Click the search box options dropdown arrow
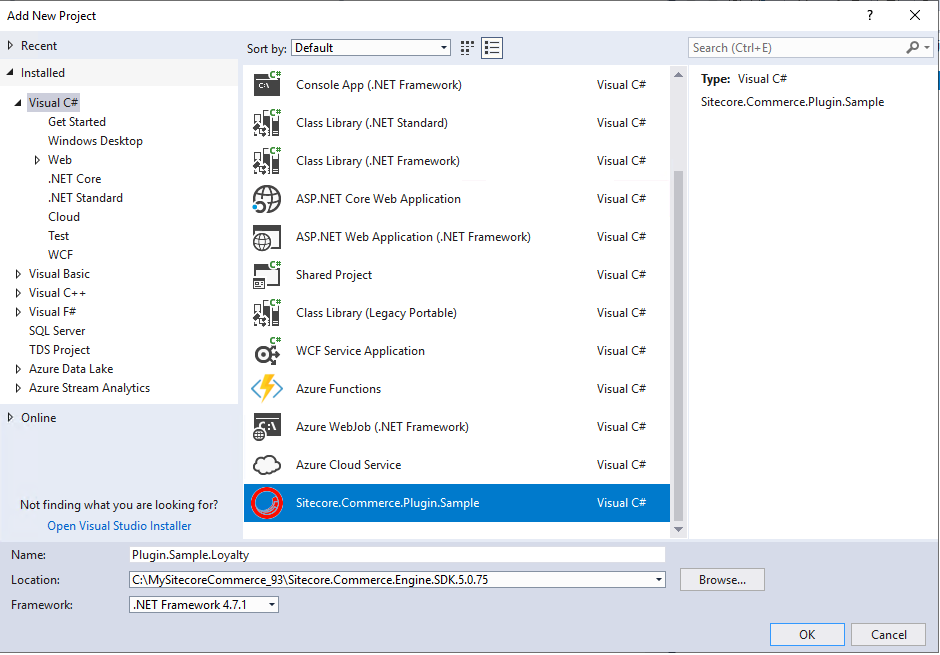 pos(927,47)
